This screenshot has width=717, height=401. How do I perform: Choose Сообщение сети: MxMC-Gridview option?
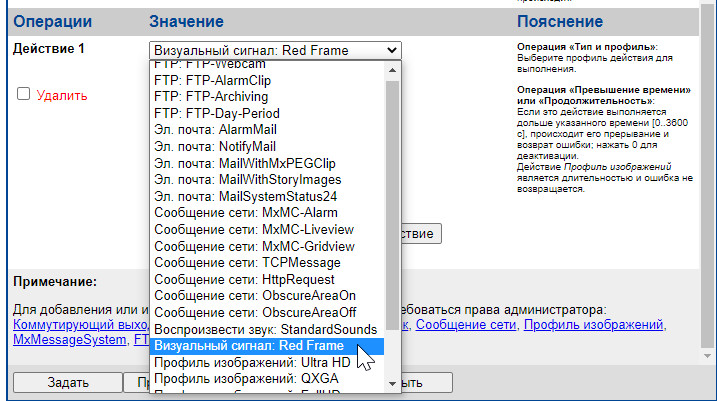tap(267, 246)
